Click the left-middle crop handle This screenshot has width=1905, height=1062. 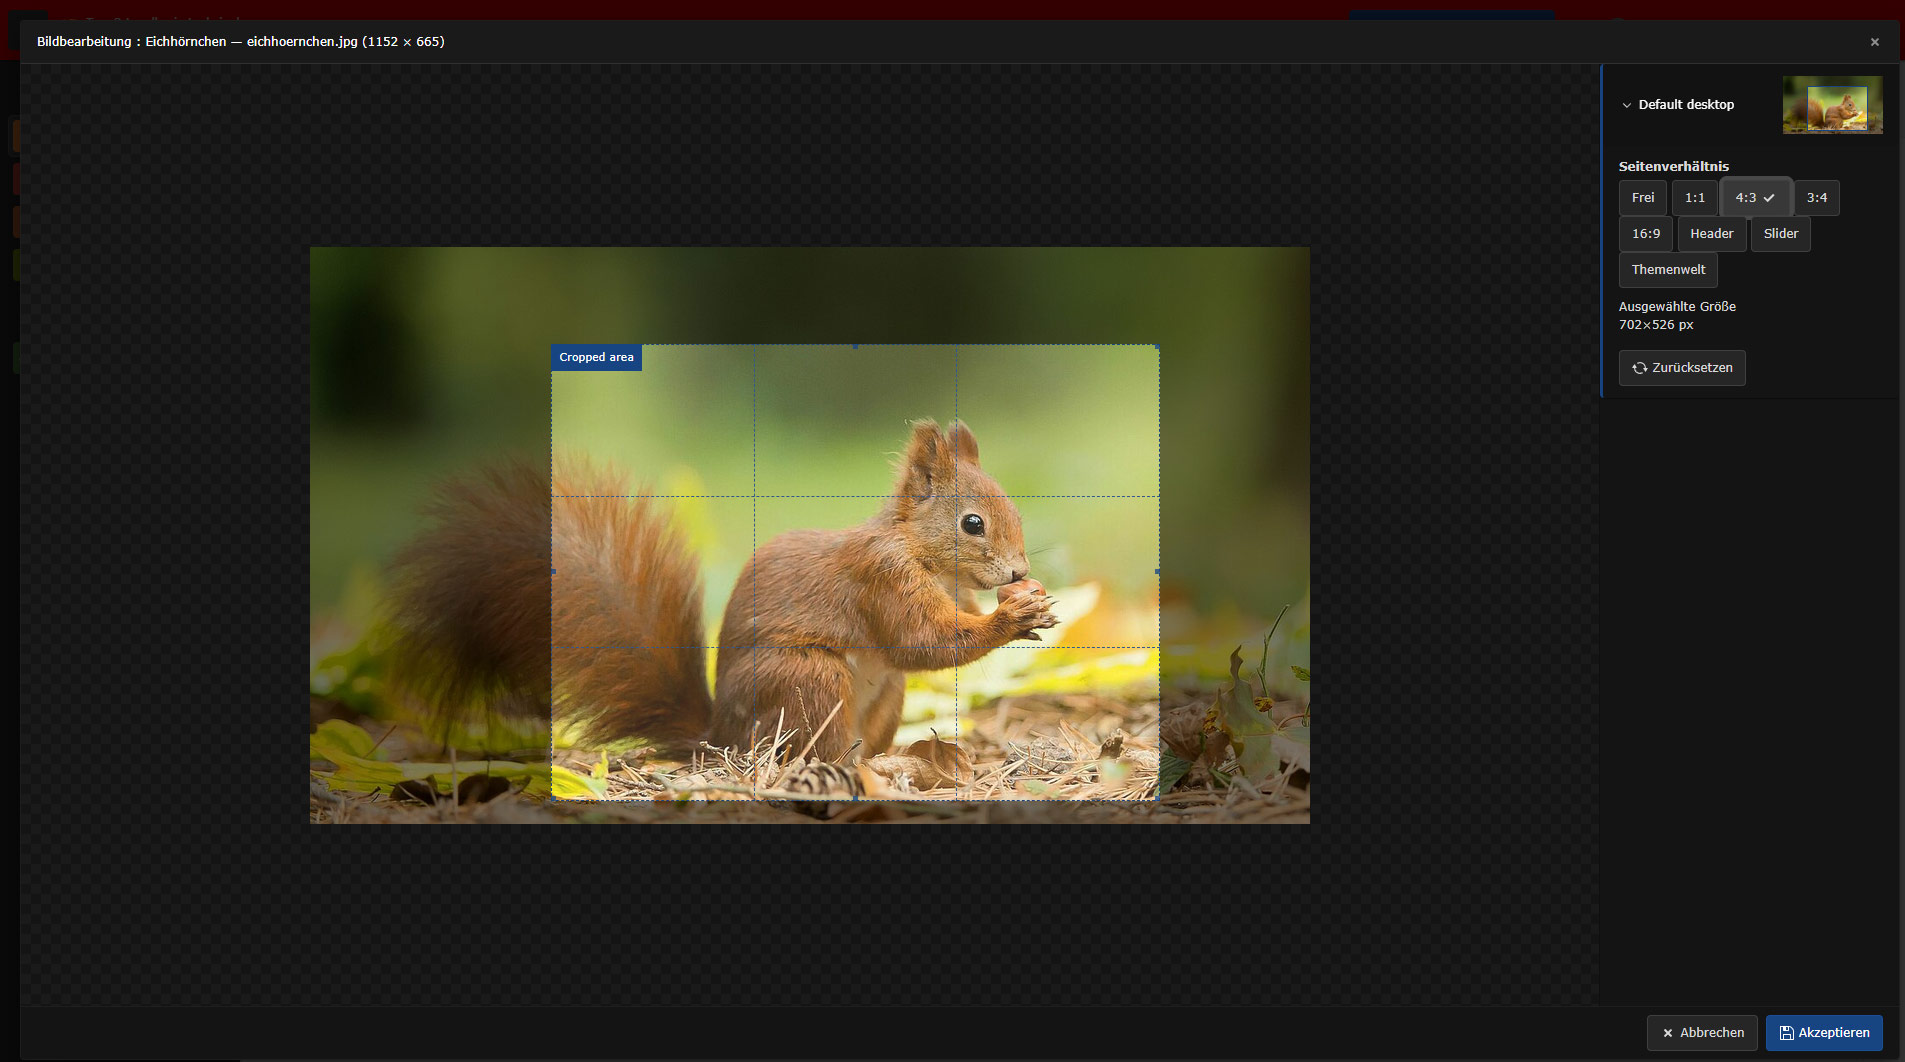tap(552, 572)
